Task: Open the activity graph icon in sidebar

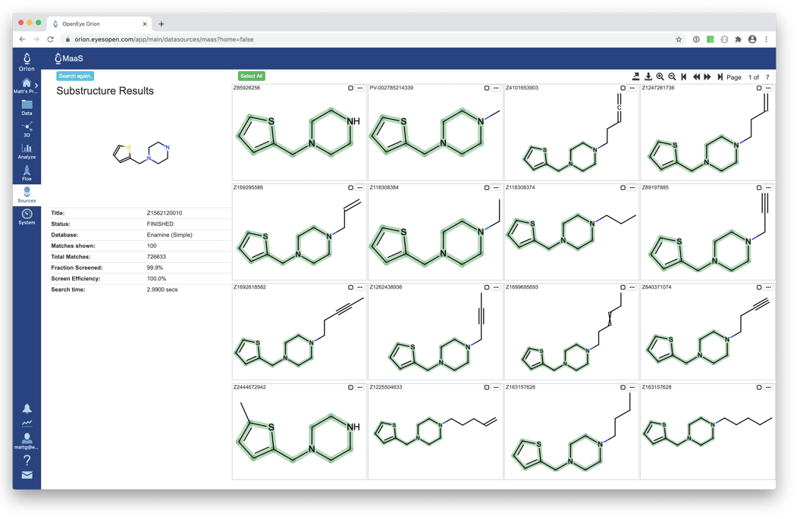Action: (27, 423)
